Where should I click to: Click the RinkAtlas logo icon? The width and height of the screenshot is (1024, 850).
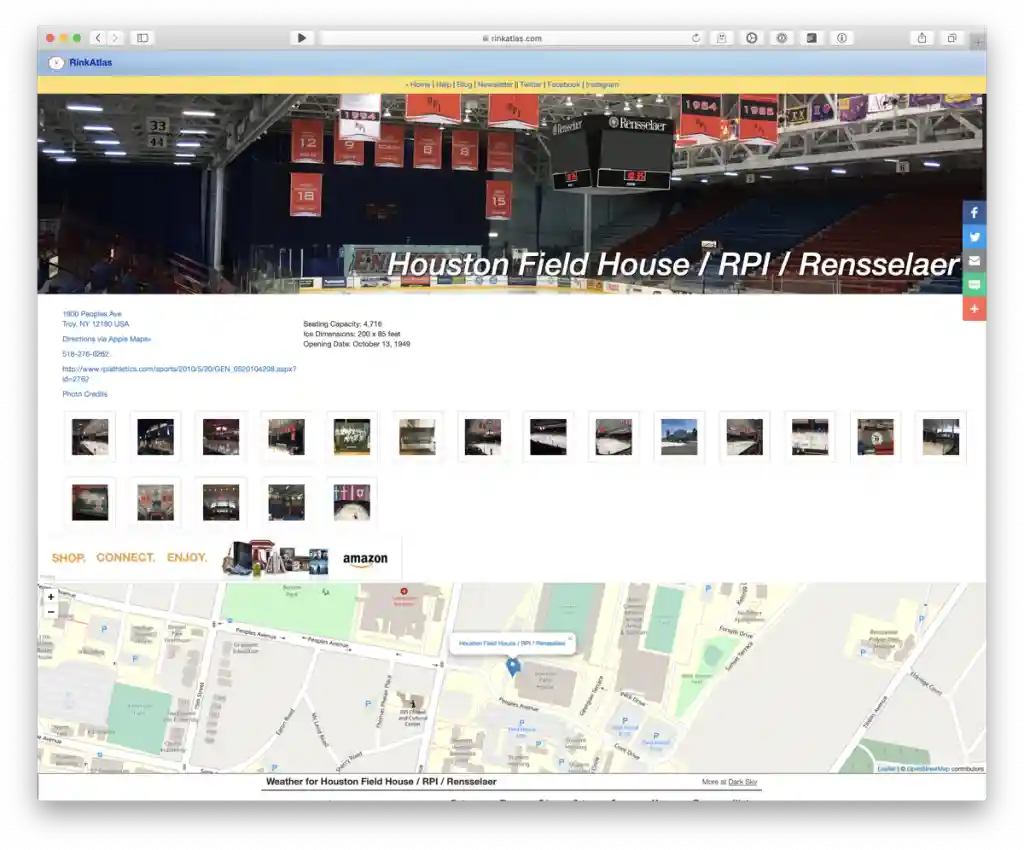(56, 63)
